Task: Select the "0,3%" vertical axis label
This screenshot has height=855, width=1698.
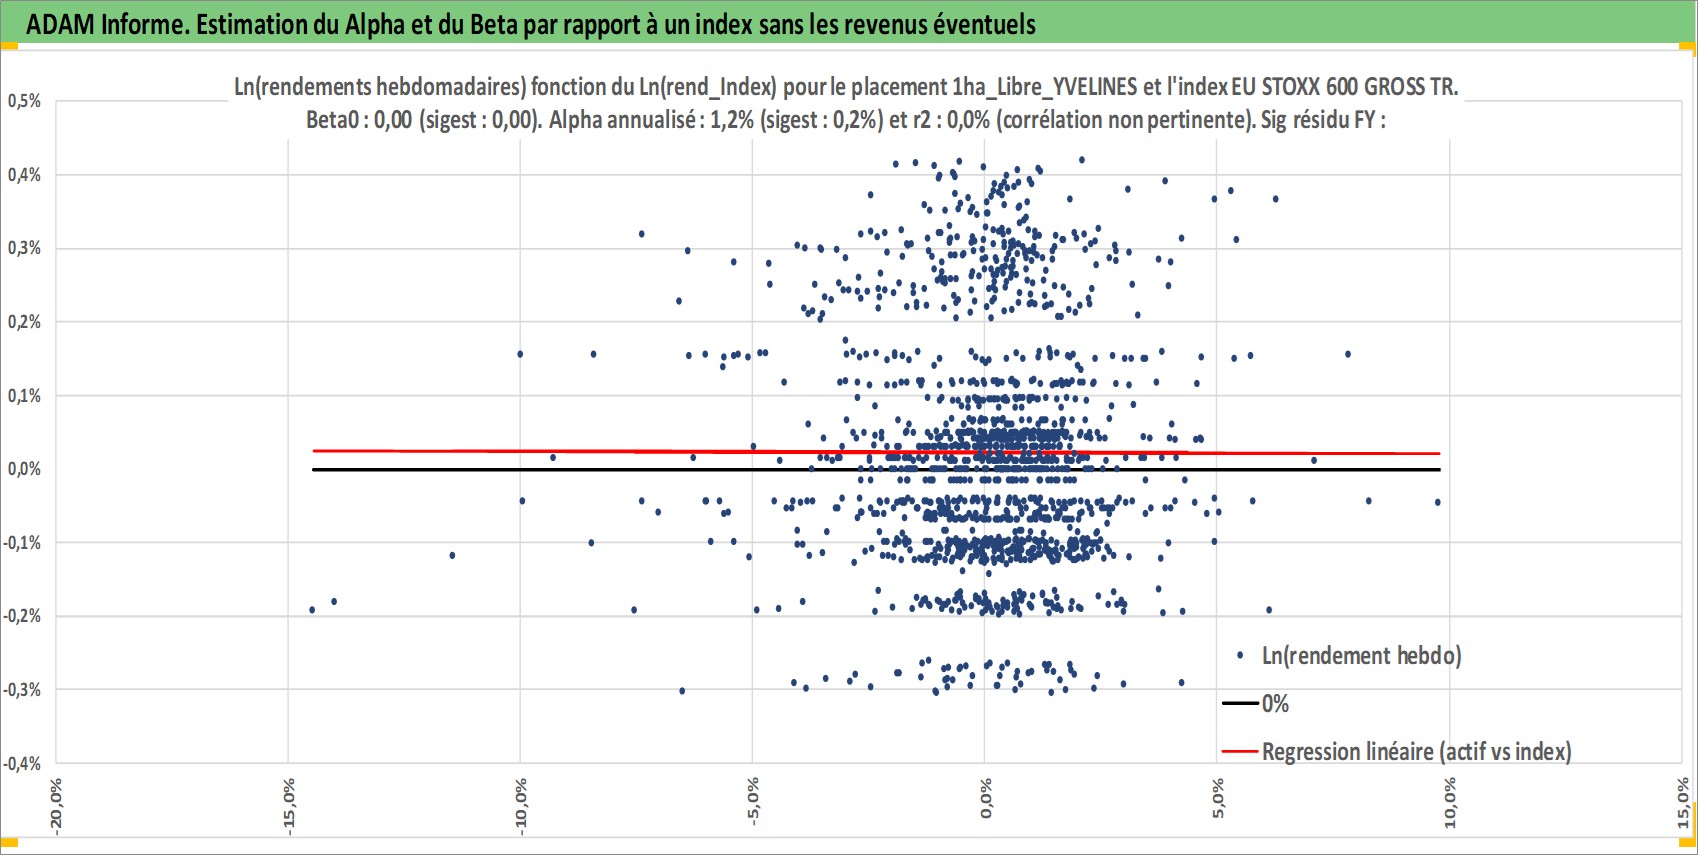Action: pyautogui.click(x=25, y=248)
